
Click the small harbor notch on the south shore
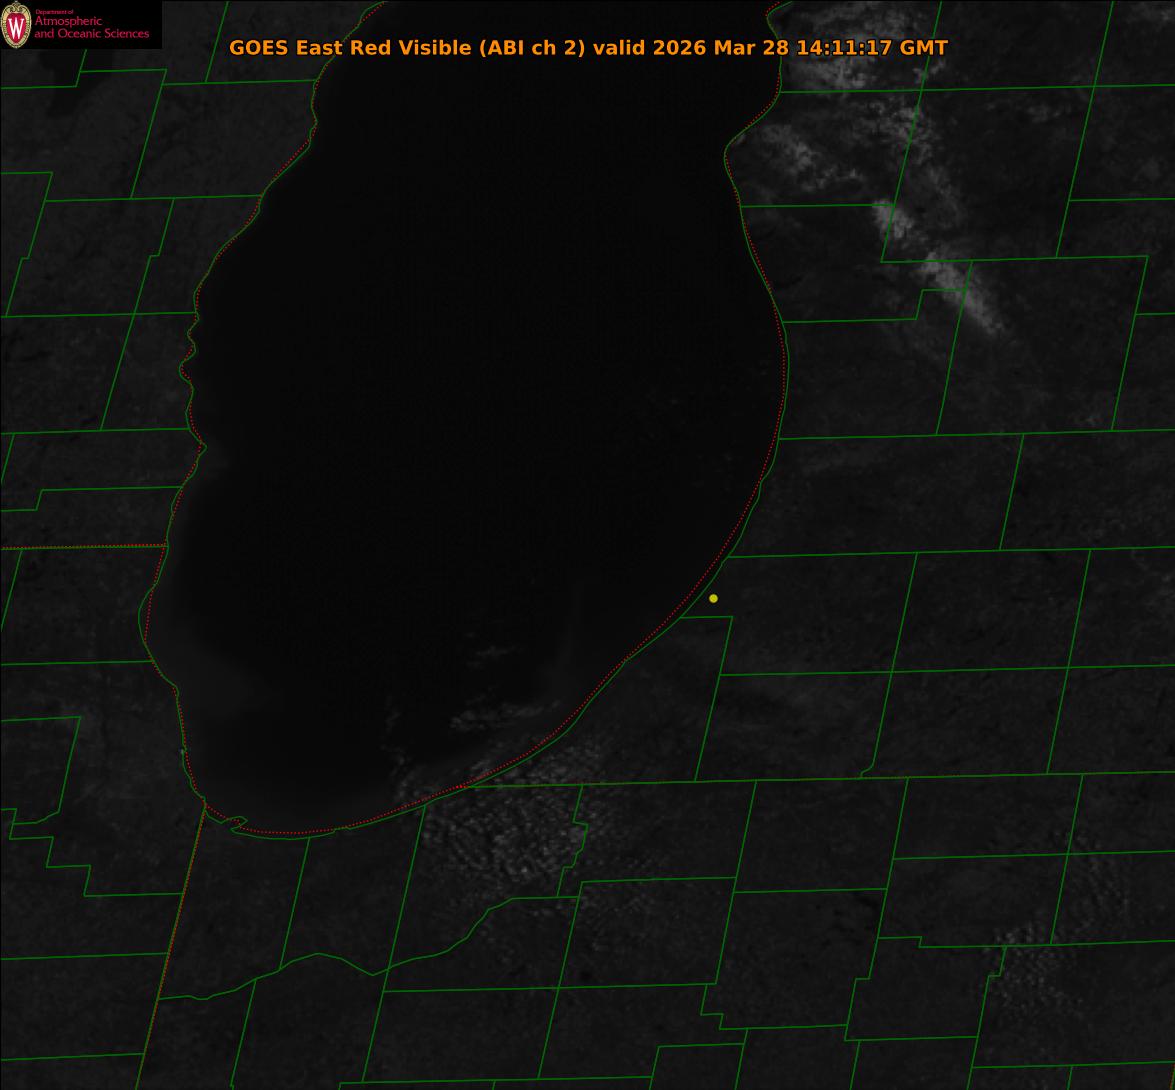pyautogui.click(x=238, y=822)
